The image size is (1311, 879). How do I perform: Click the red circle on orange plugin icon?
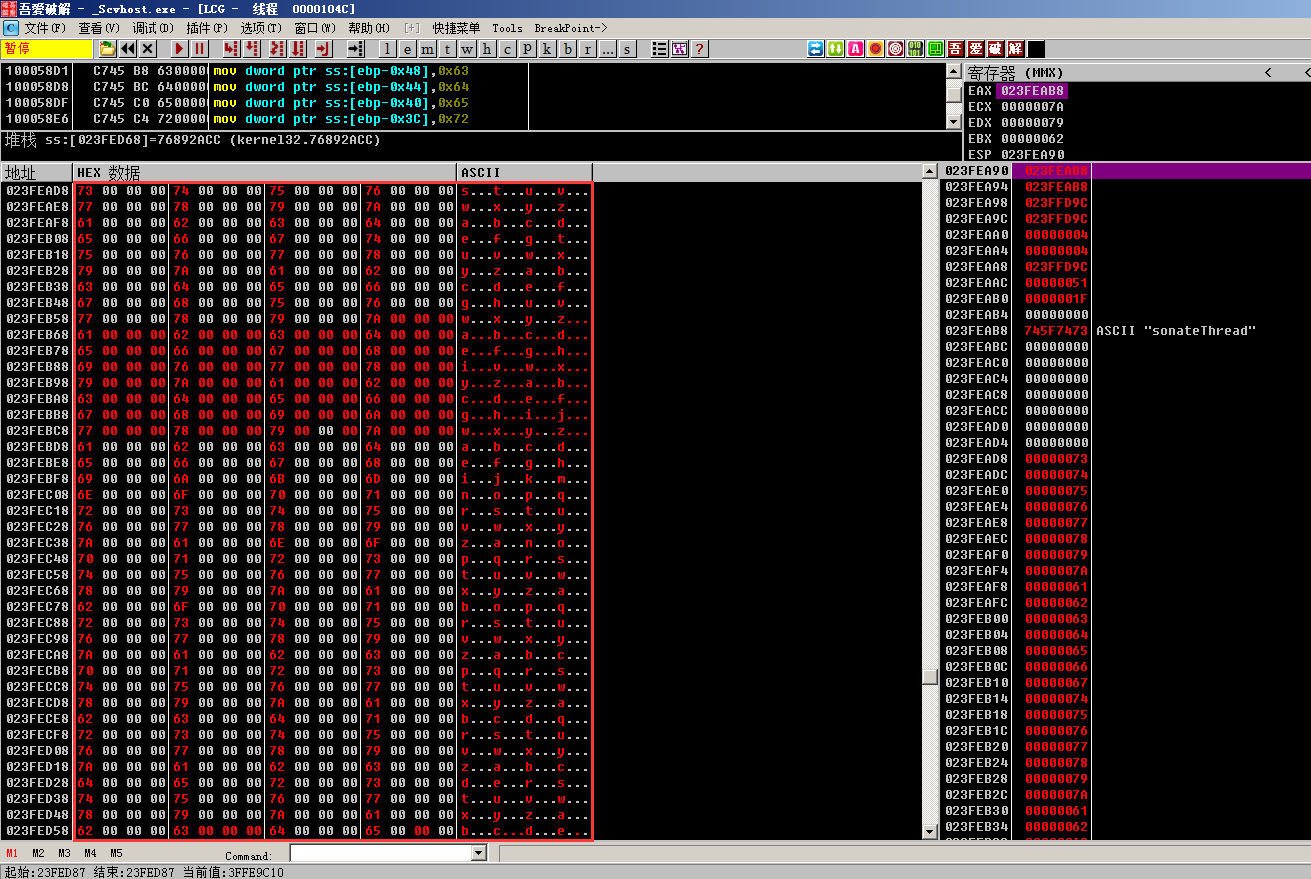click(876, 49)
